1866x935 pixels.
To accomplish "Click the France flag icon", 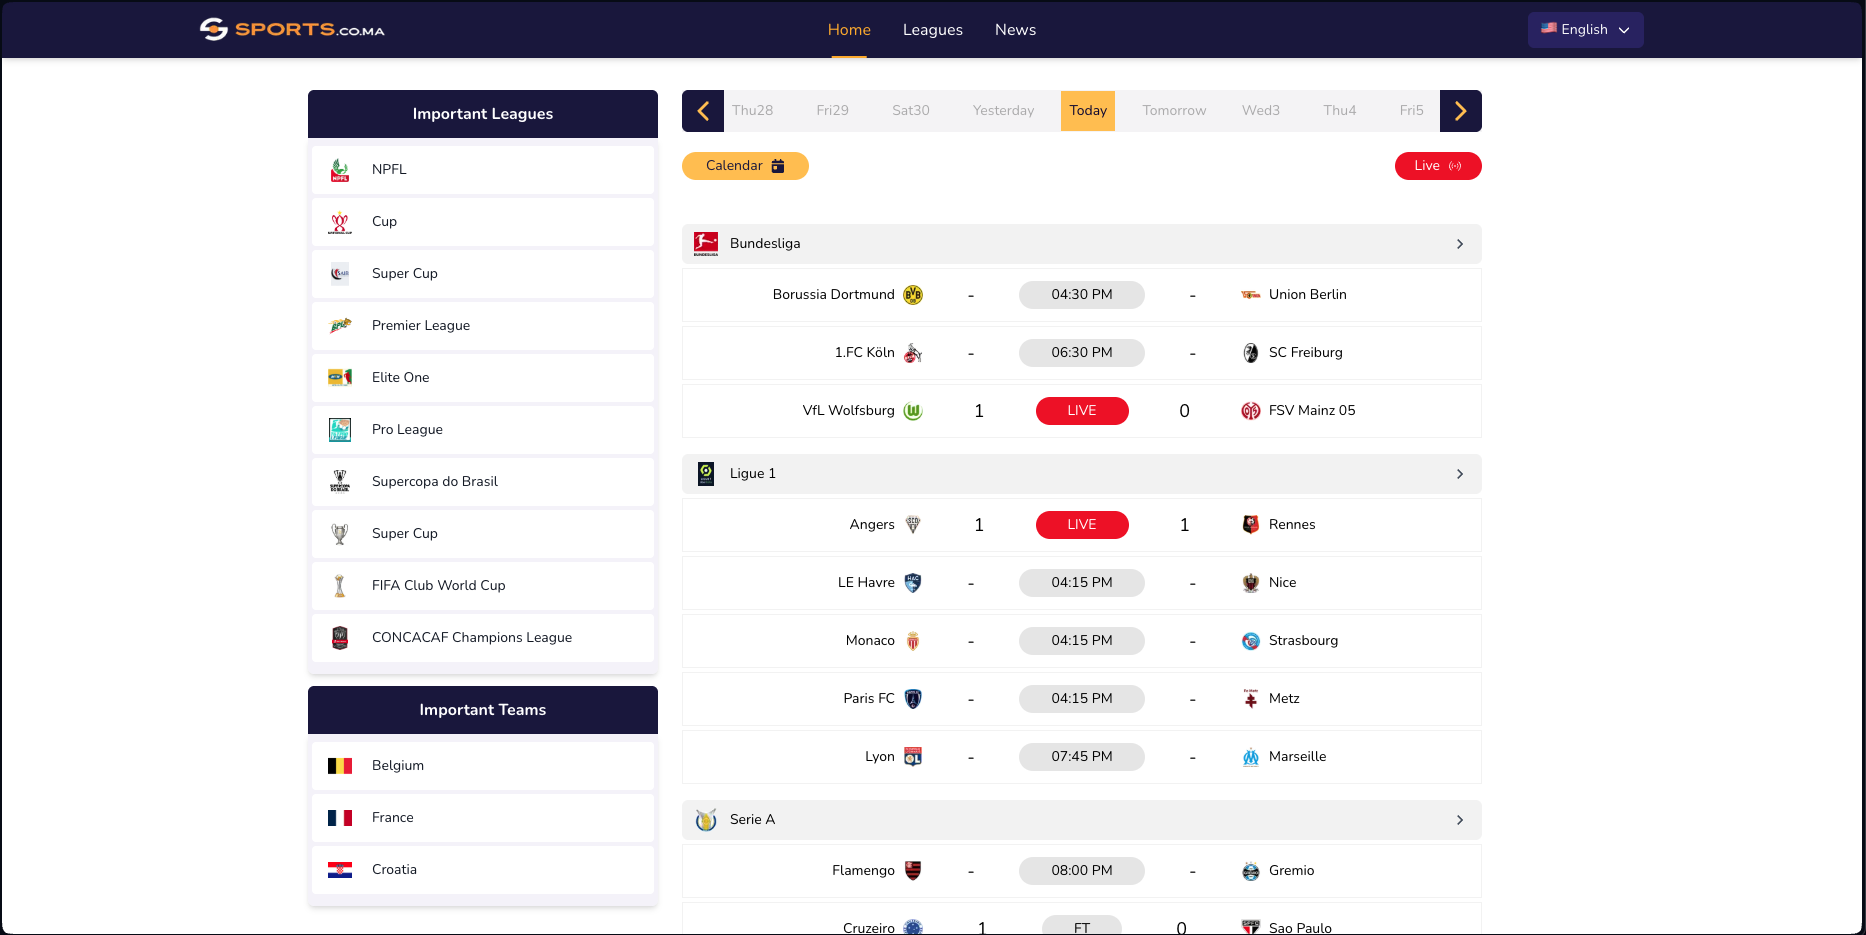I will pos(340,818).
